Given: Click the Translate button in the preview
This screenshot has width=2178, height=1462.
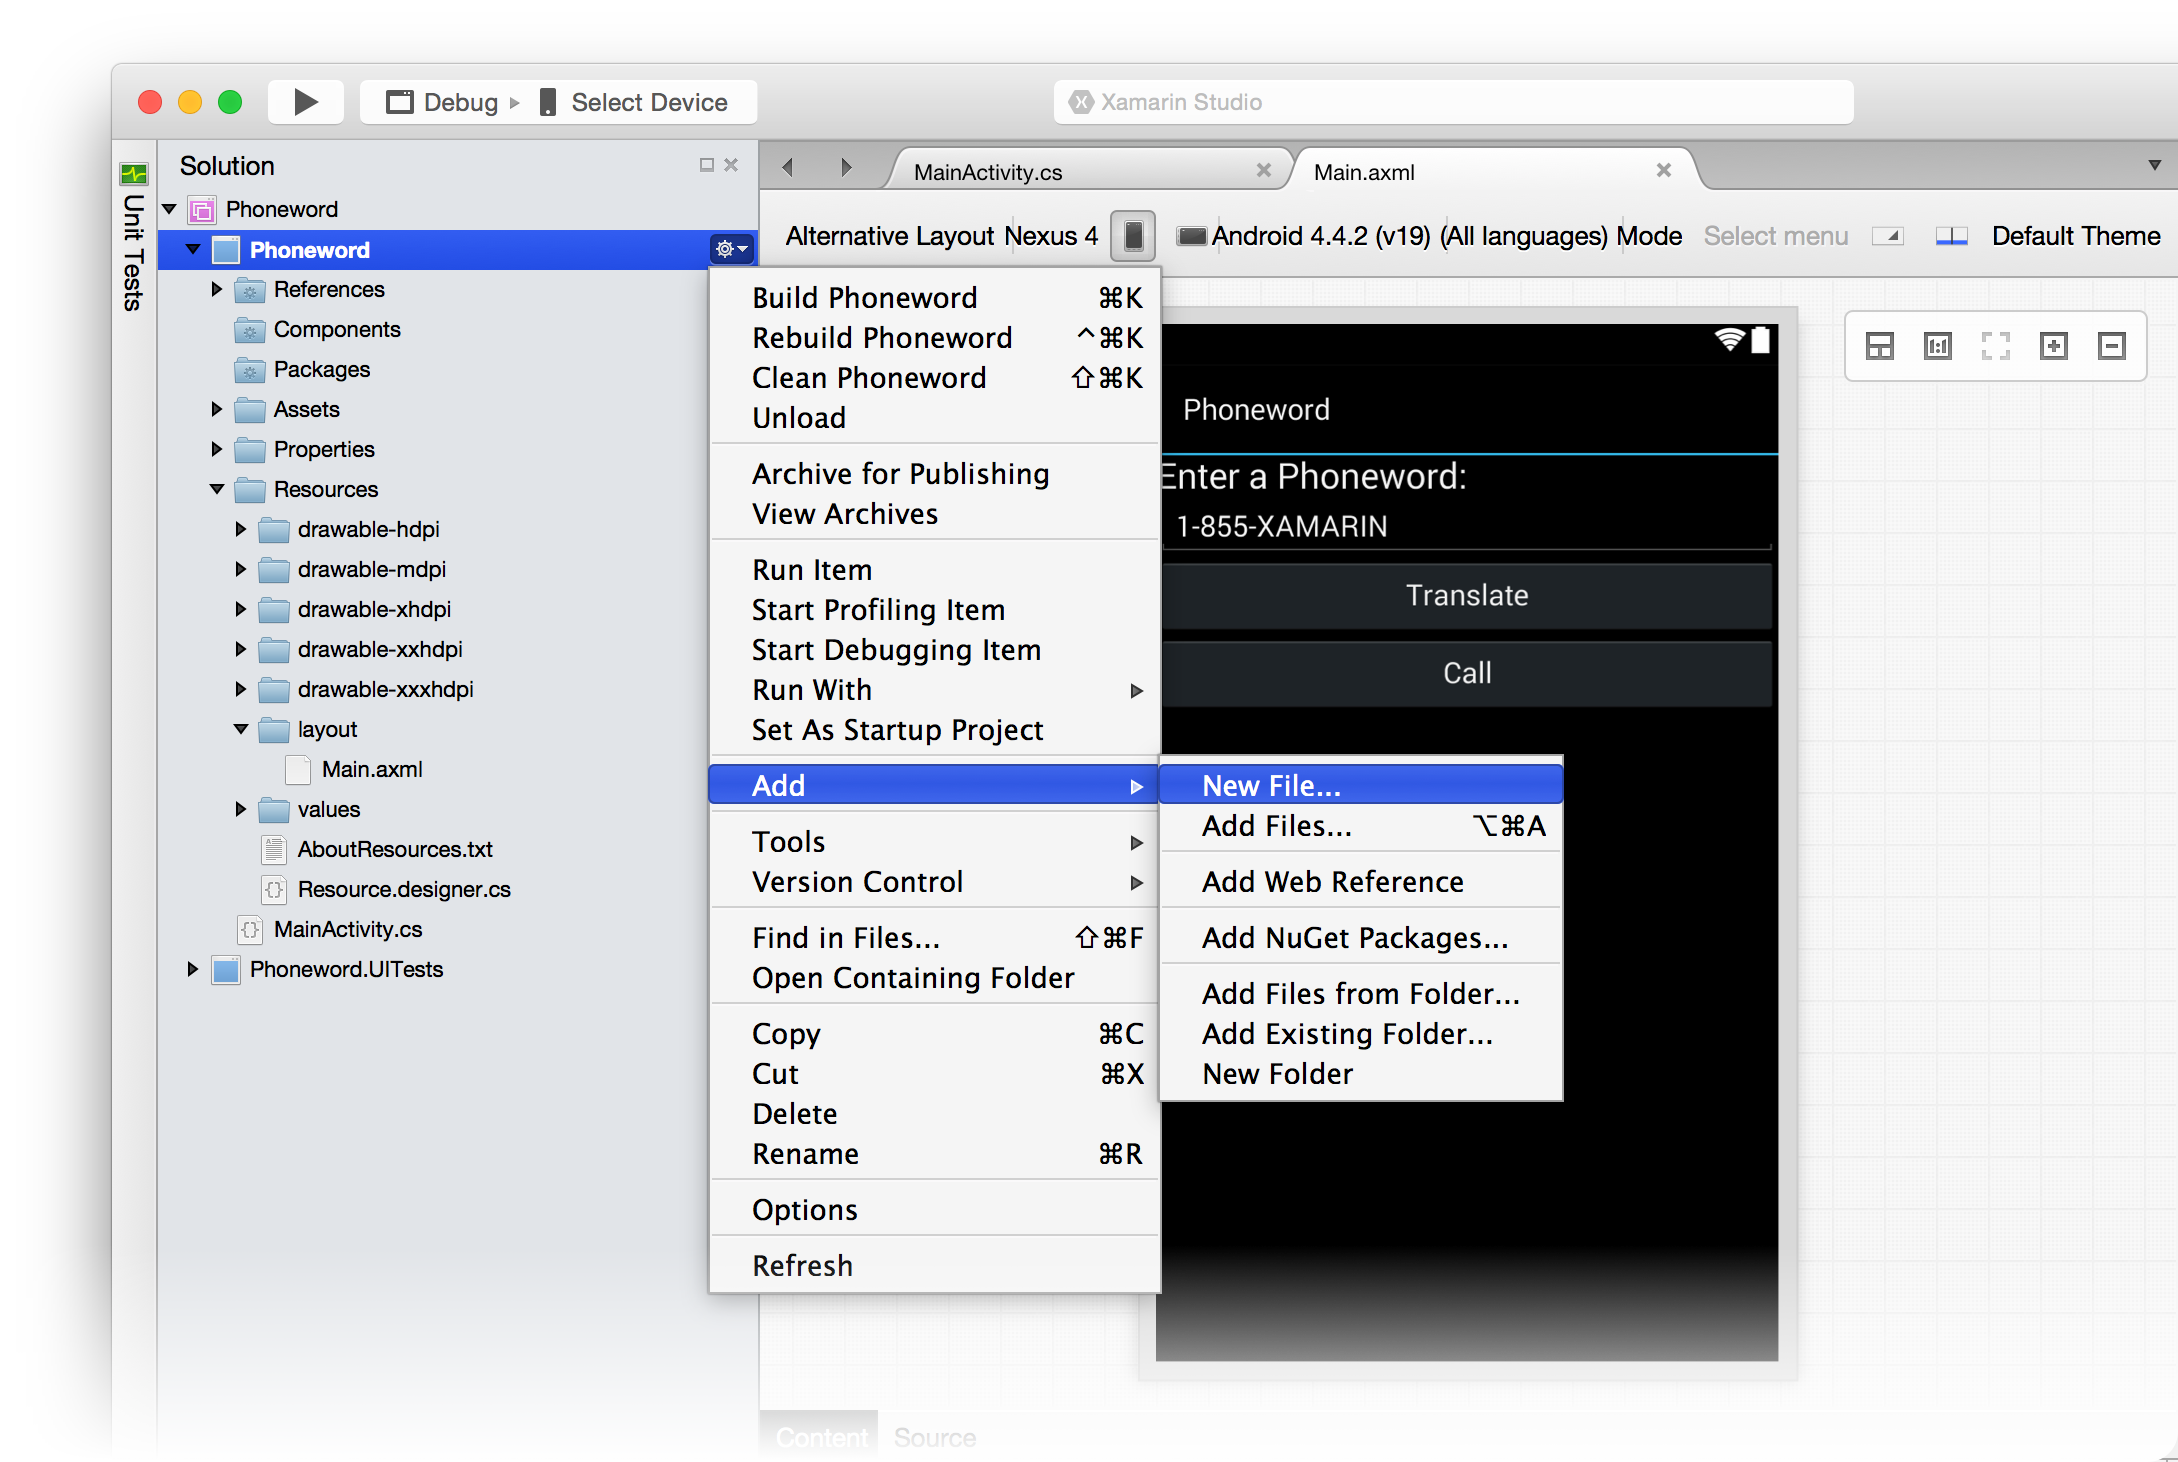Looking at the screenshot, I should tap(1466, 595).
